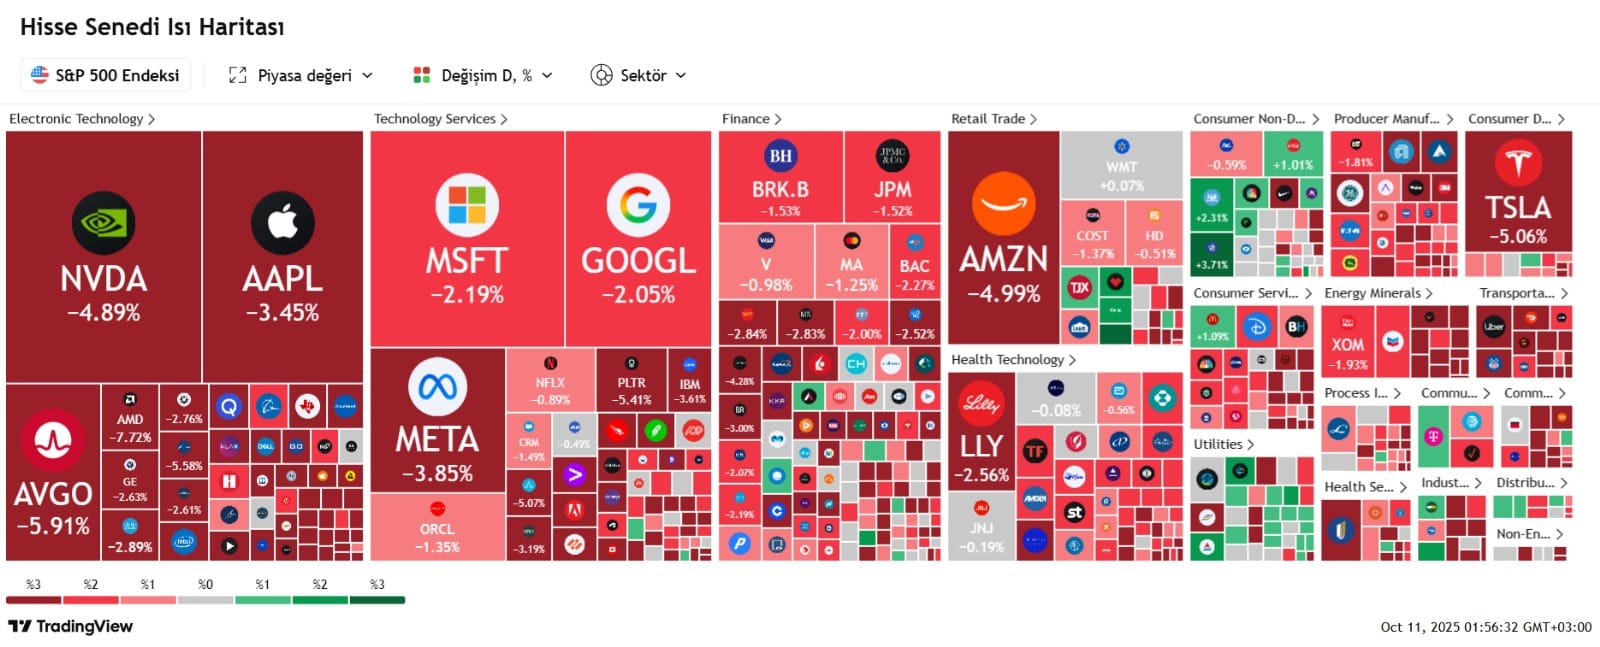Expand the Finance sector heading
This screenshot has width=1600, height=647.
(751, 118)
